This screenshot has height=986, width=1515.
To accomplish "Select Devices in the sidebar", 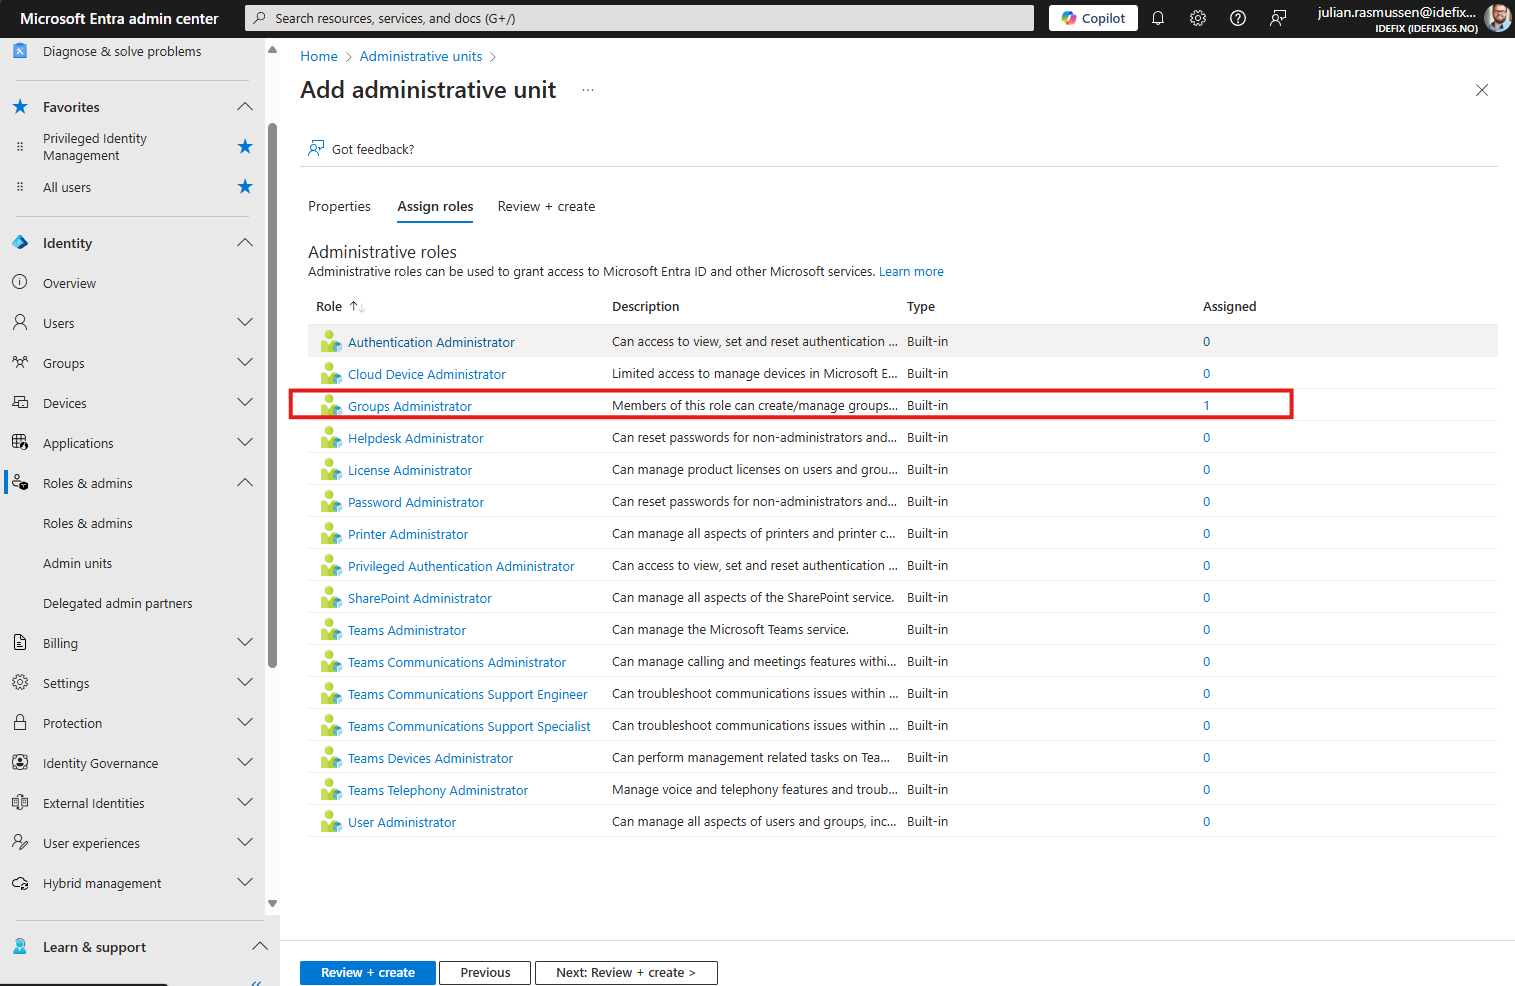I will click(x=64, y=402).
